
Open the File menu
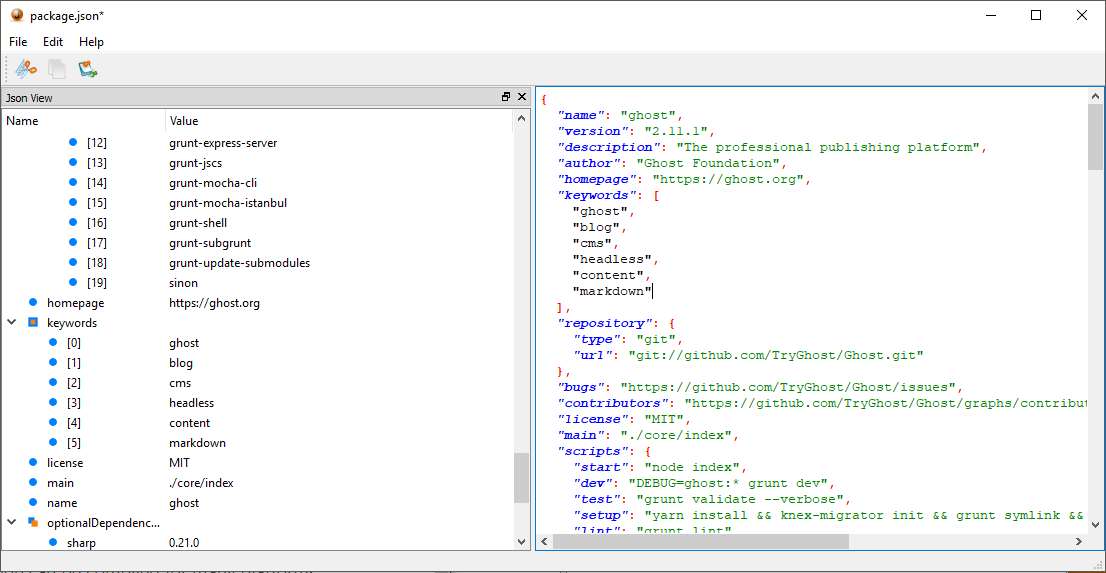(18, 42)
